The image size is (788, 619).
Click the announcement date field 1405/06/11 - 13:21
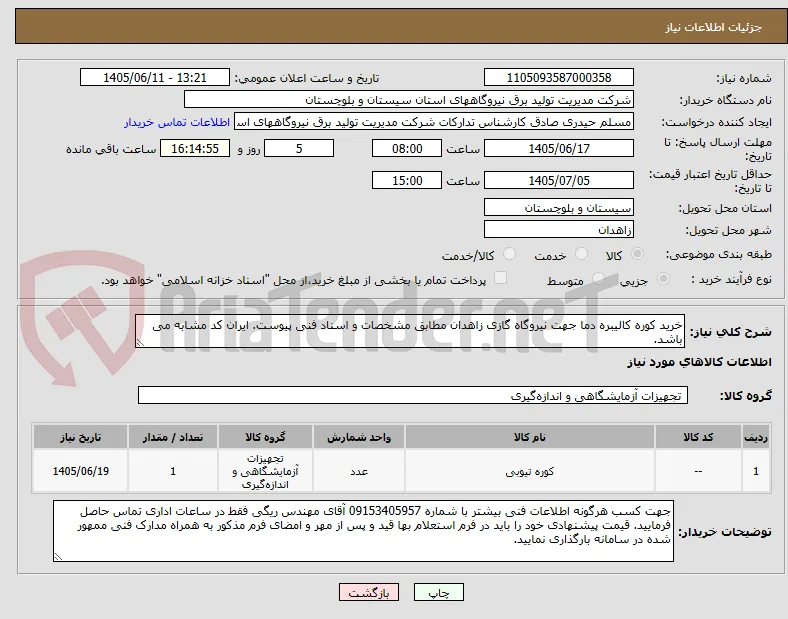(x=155, y=77)
